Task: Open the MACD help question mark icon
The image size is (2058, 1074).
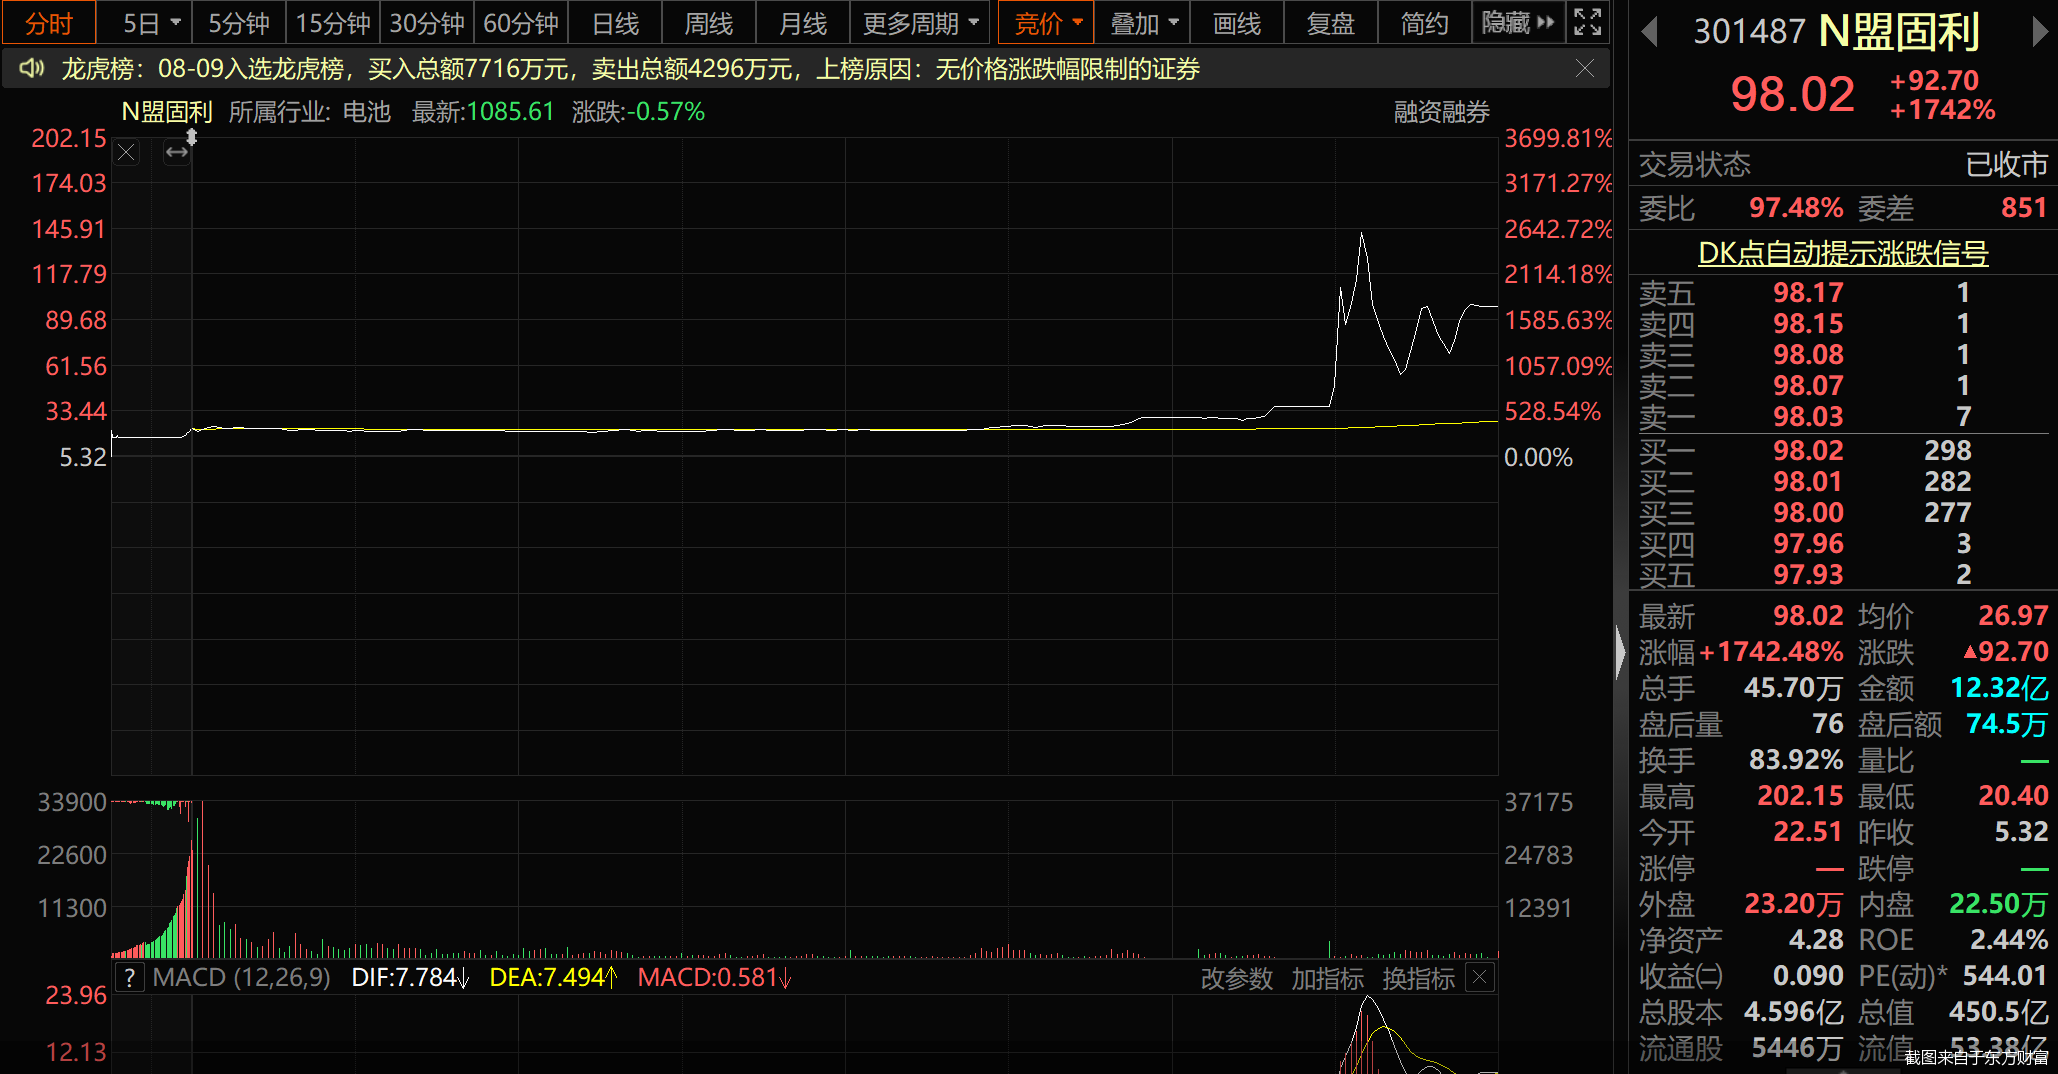Action: point(130,977)
